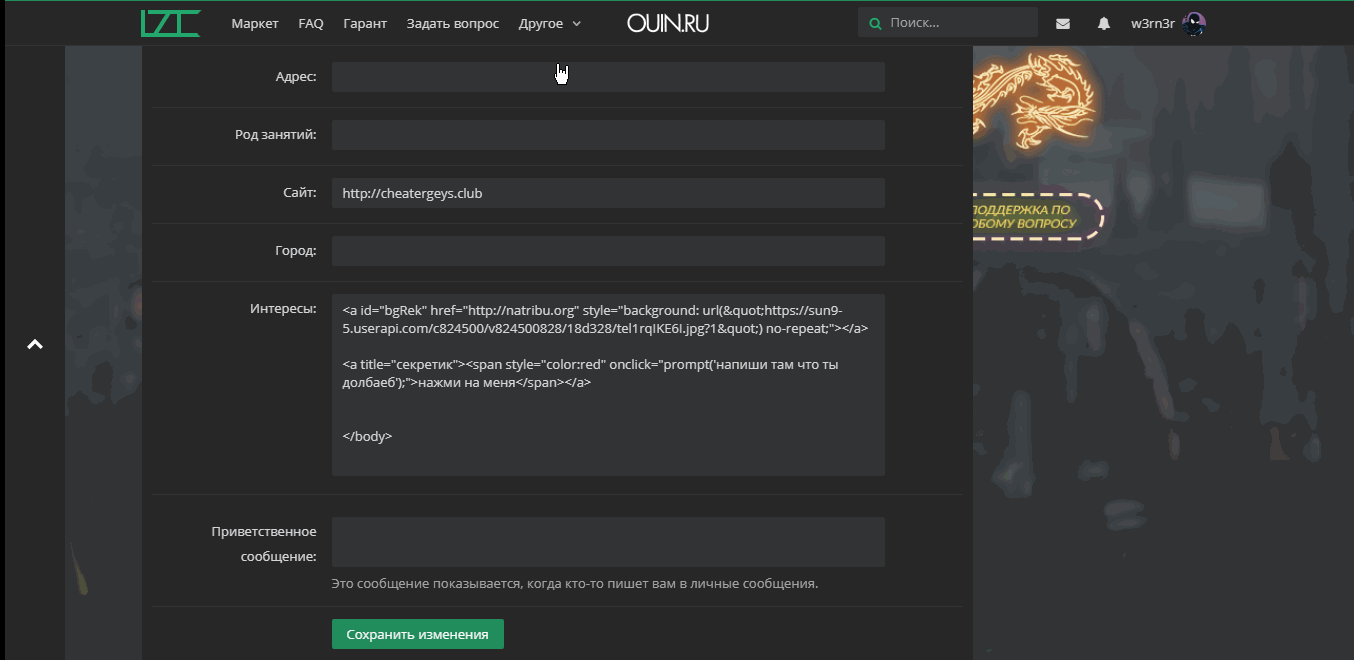Viewport: 1354px width, 660px height.
Task: Click the Род занятий label
Action: pyautogui.click(x=276, y=135)
